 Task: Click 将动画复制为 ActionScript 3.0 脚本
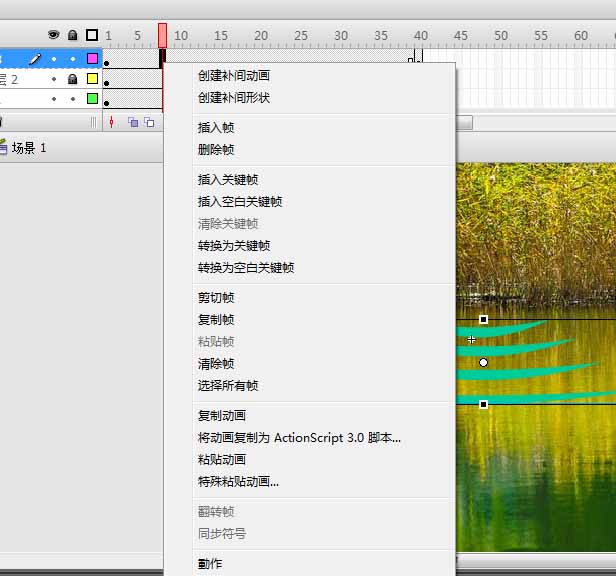tap(299, 437)
